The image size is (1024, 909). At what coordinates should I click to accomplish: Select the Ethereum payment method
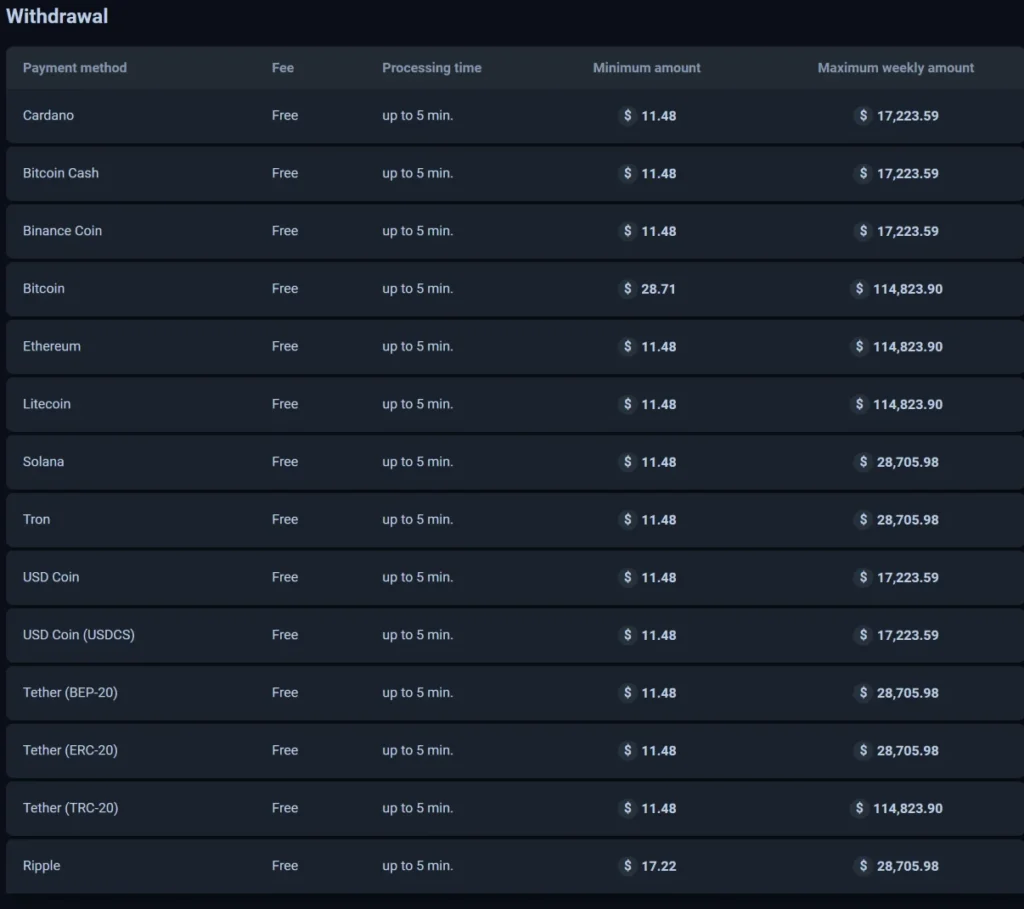pos(52,346)
